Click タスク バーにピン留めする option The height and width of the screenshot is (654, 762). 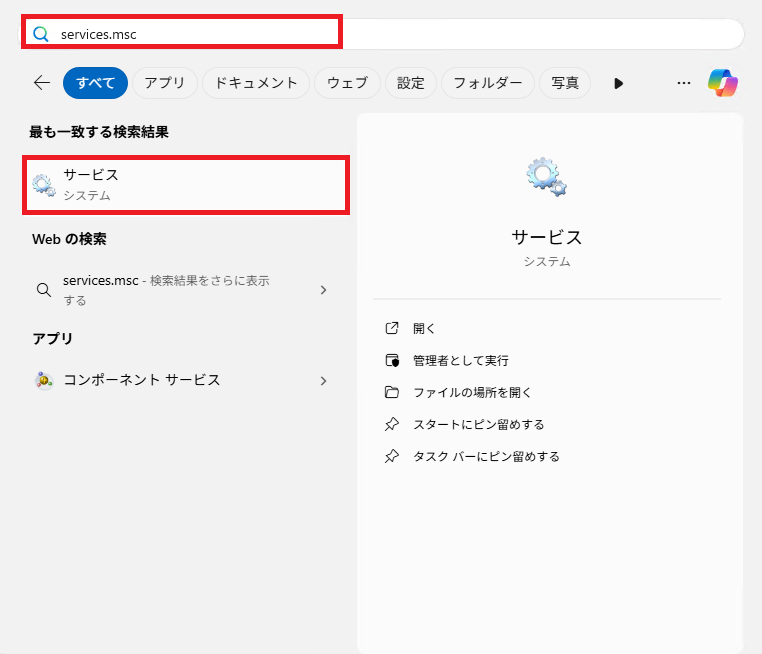click(x=486, y=456)
